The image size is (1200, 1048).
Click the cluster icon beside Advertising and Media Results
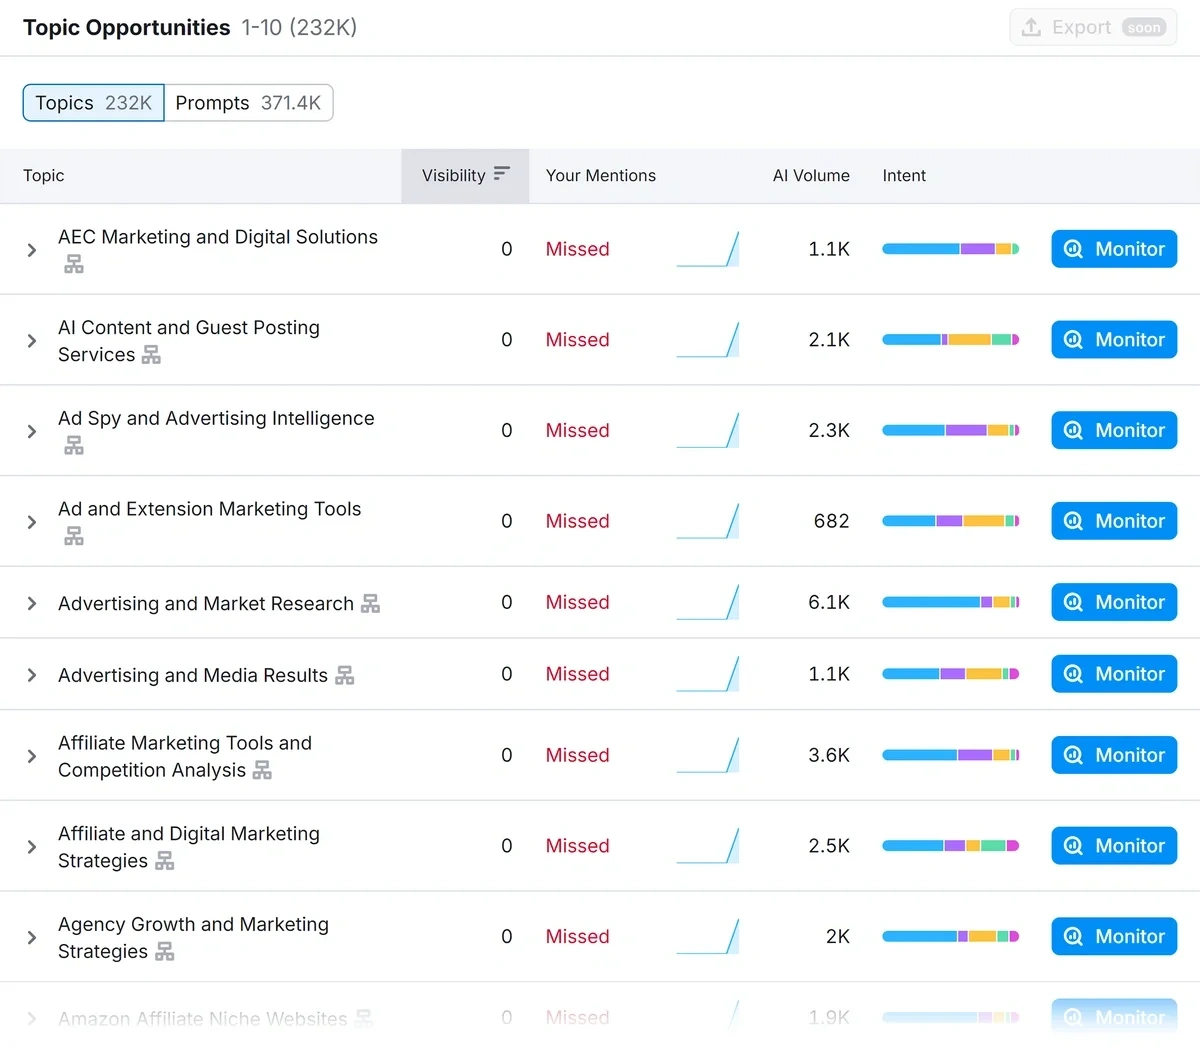[x=344, y=674]
